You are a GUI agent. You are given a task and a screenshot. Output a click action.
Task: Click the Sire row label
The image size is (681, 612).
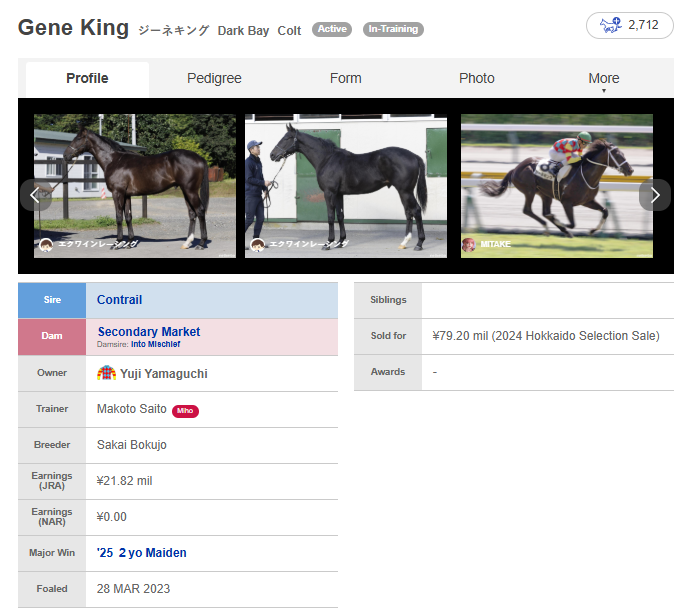[x=52, y=300]
